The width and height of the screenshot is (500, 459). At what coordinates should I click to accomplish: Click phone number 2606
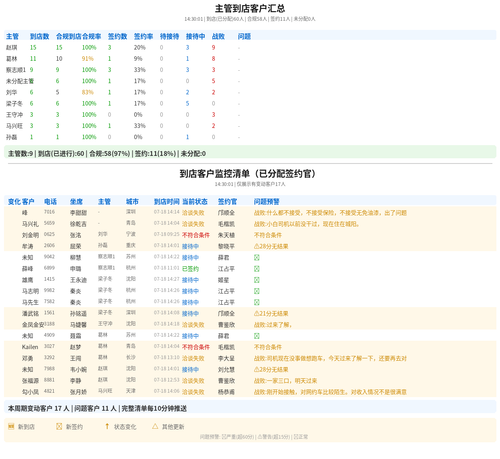(x=49, y=245)
